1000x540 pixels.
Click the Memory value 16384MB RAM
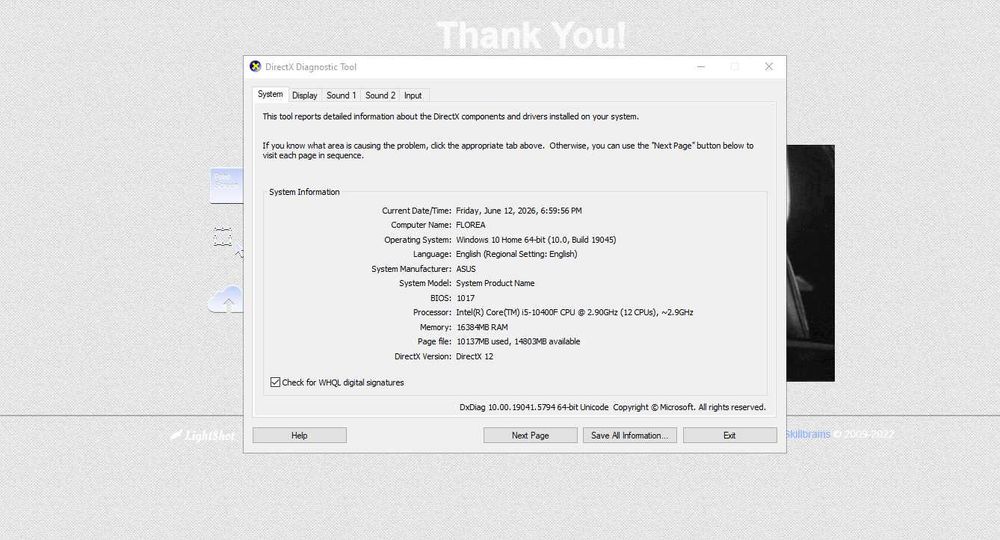(482, 327)
